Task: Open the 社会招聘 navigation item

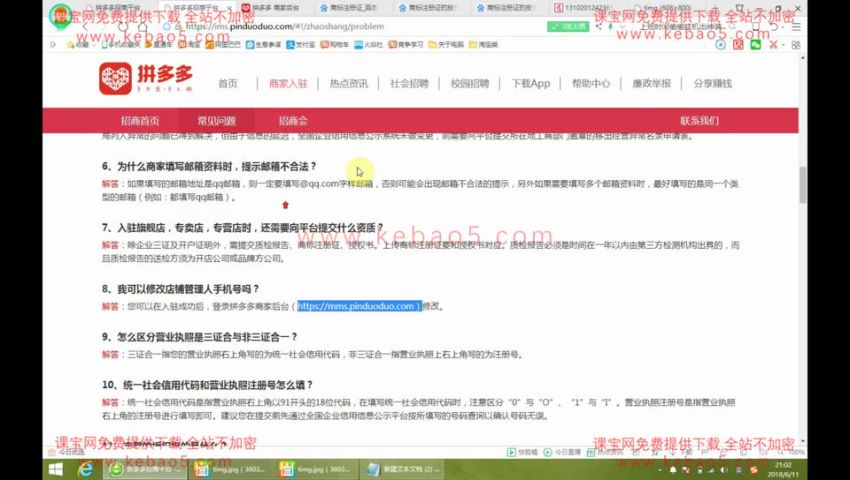Action: pyautogui.click(x=409, y=84)
